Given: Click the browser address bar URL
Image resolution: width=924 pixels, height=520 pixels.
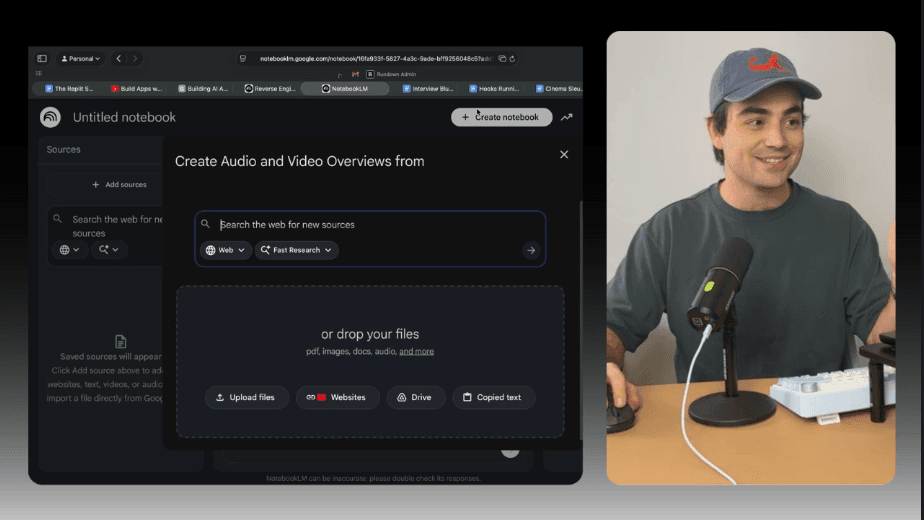Looking at the screenshot, I should coord(375,58).
